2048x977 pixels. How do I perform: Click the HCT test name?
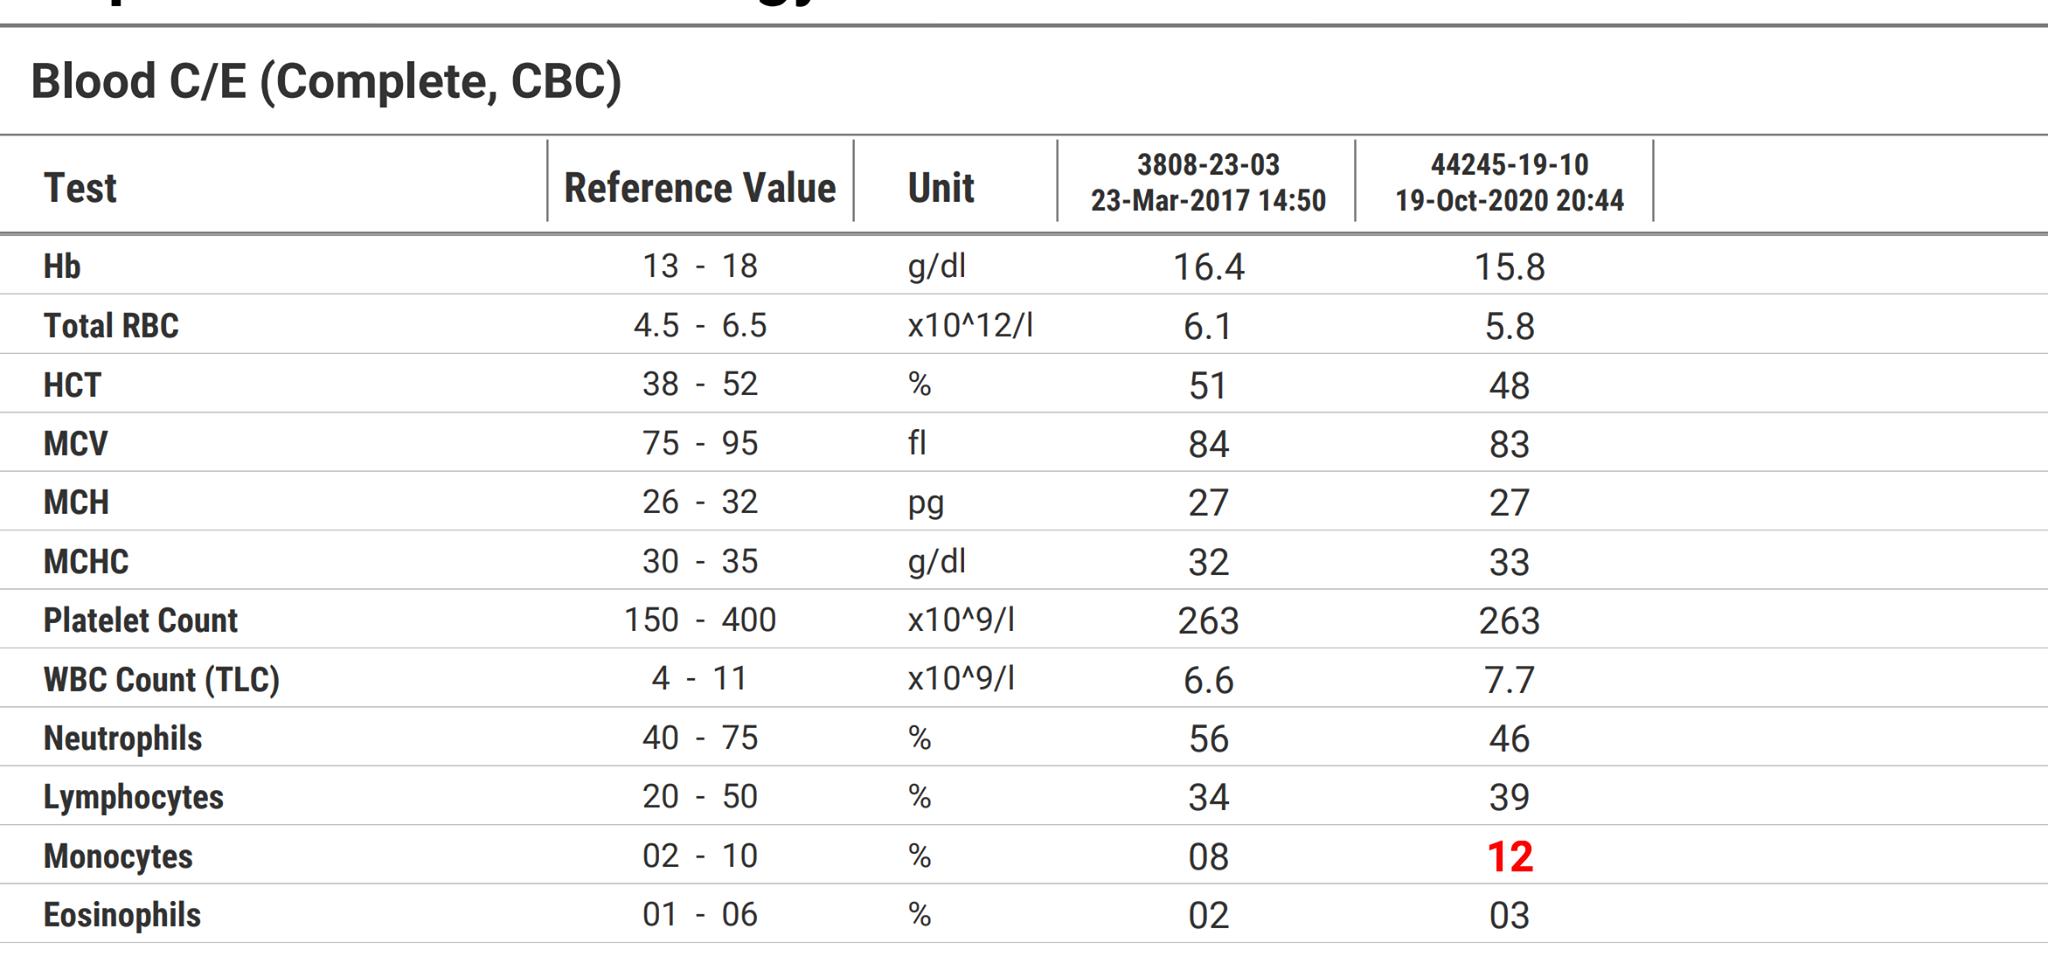tap(72, 385)
